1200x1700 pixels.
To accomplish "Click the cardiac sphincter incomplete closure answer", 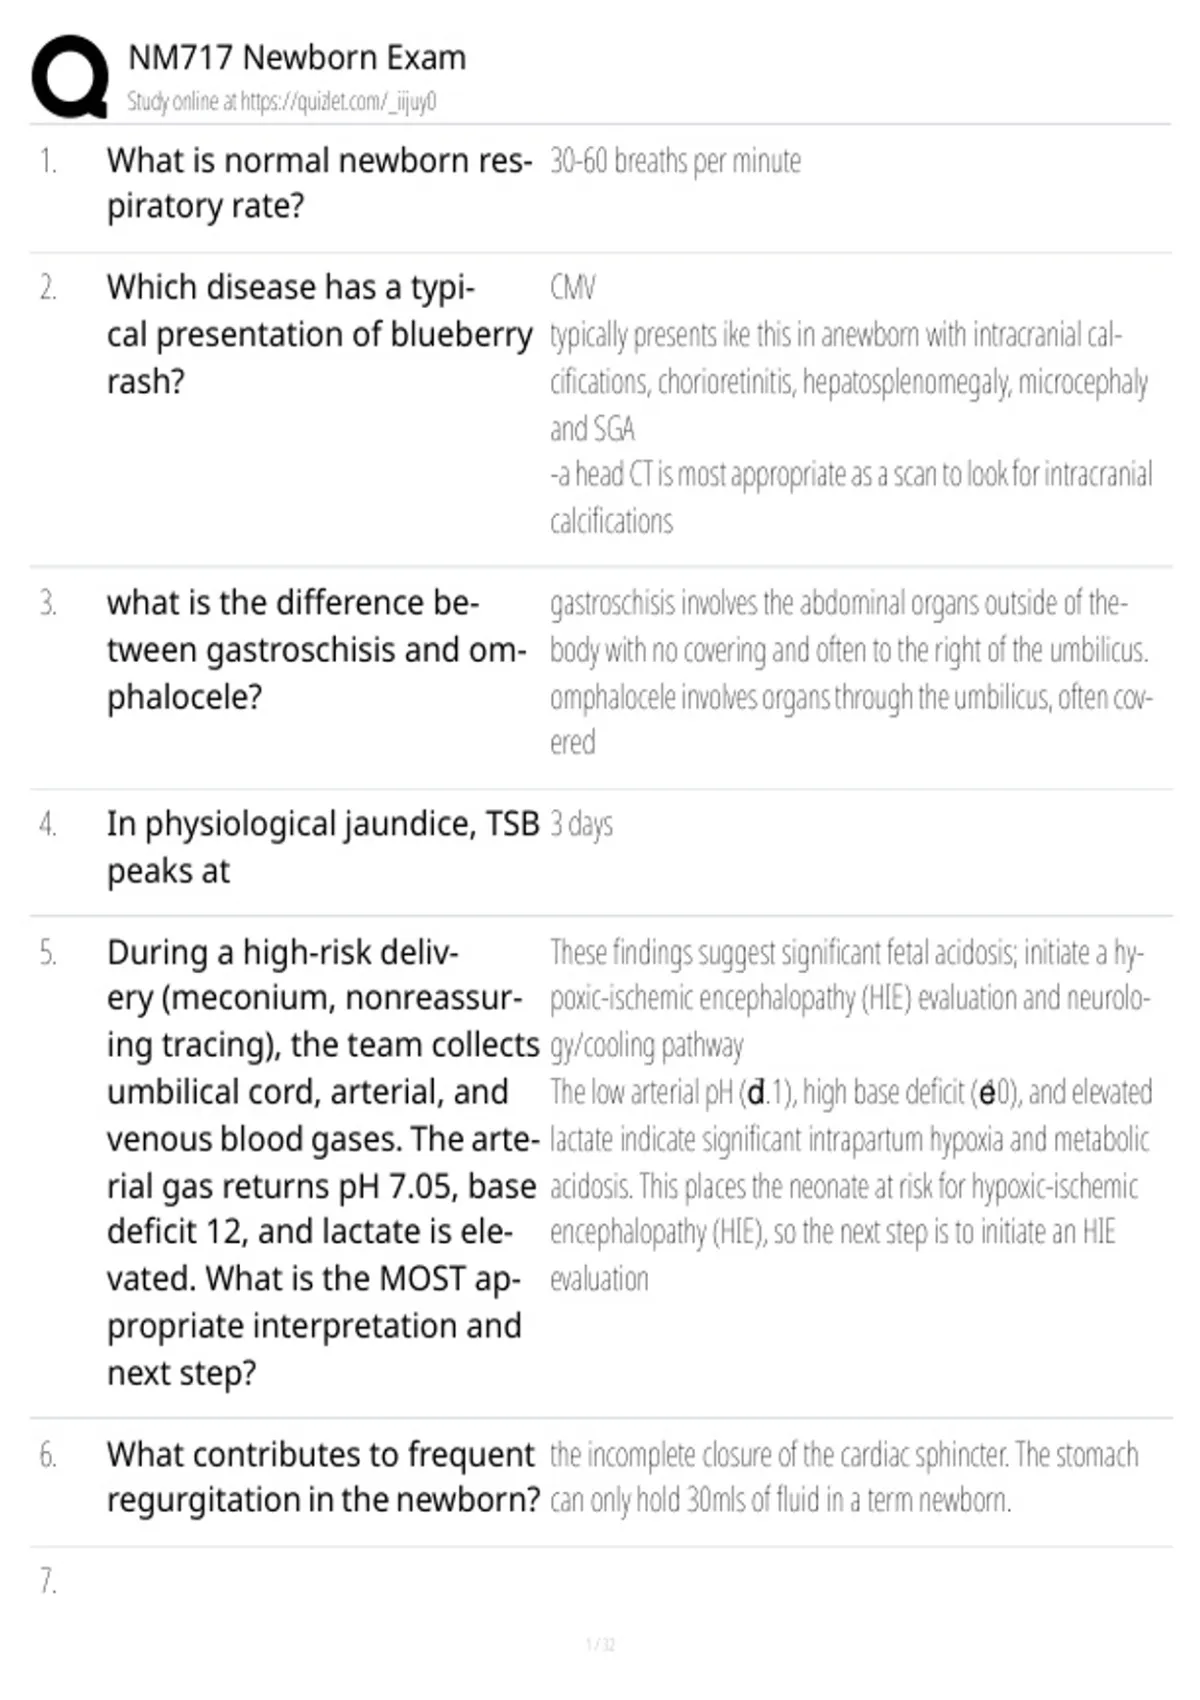I will click(844, 1477).
